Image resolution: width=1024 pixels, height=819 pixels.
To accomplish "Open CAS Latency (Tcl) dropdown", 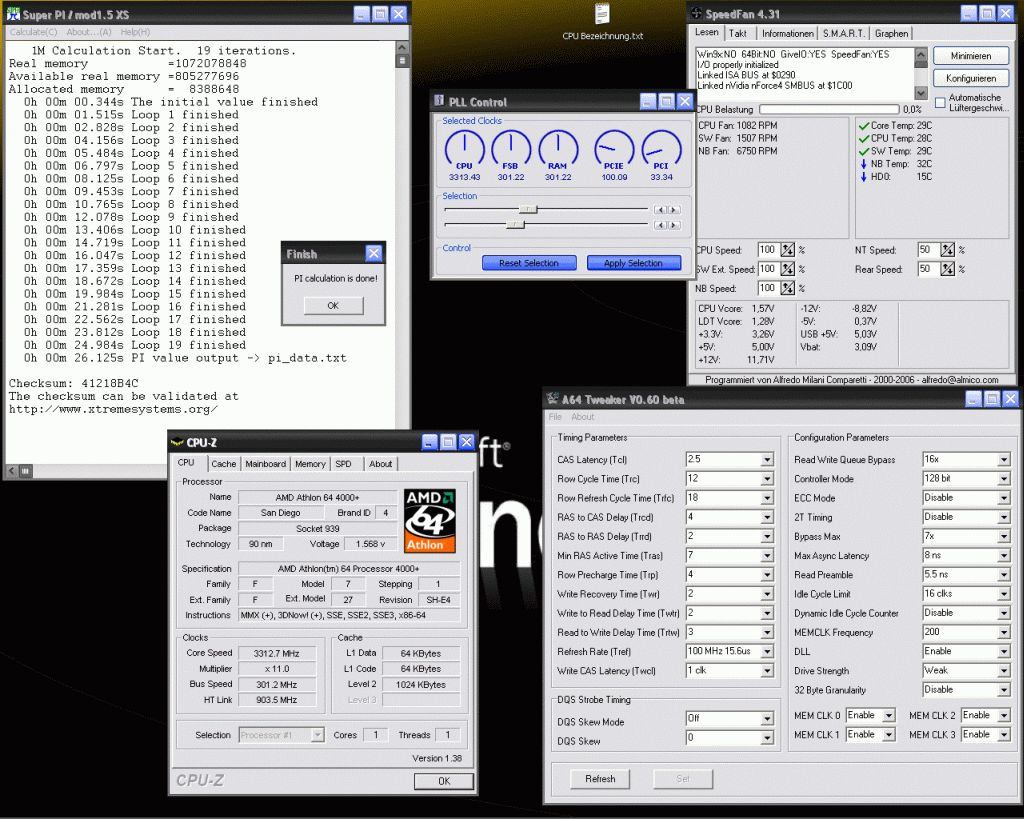I will 767,460.
